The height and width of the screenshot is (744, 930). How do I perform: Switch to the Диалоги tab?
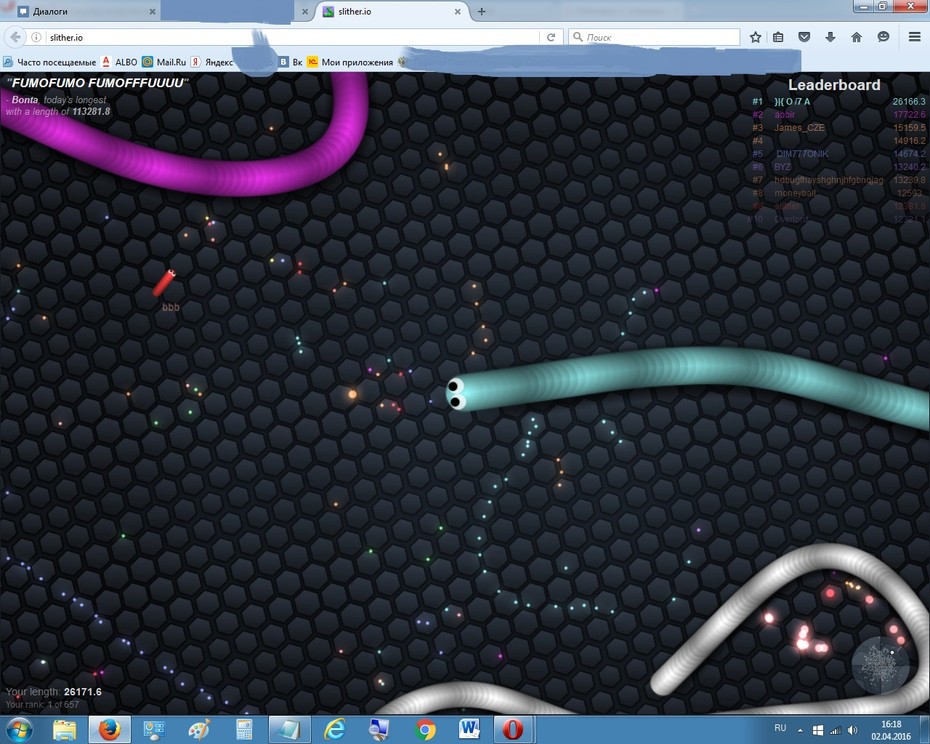pos(86,11)
